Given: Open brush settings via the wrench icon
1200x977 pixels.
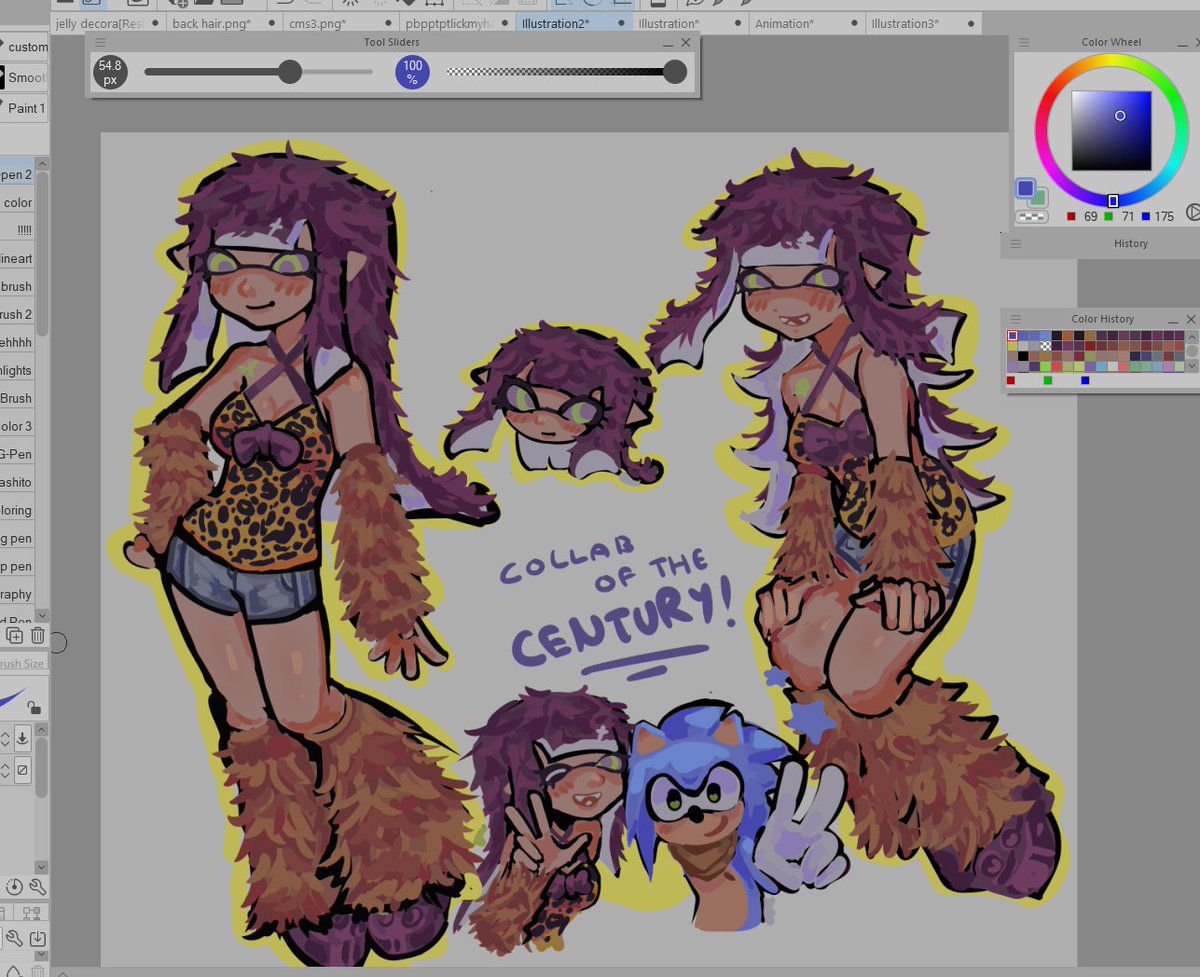Looking at the screenshot, I should (x=37, y=887).
